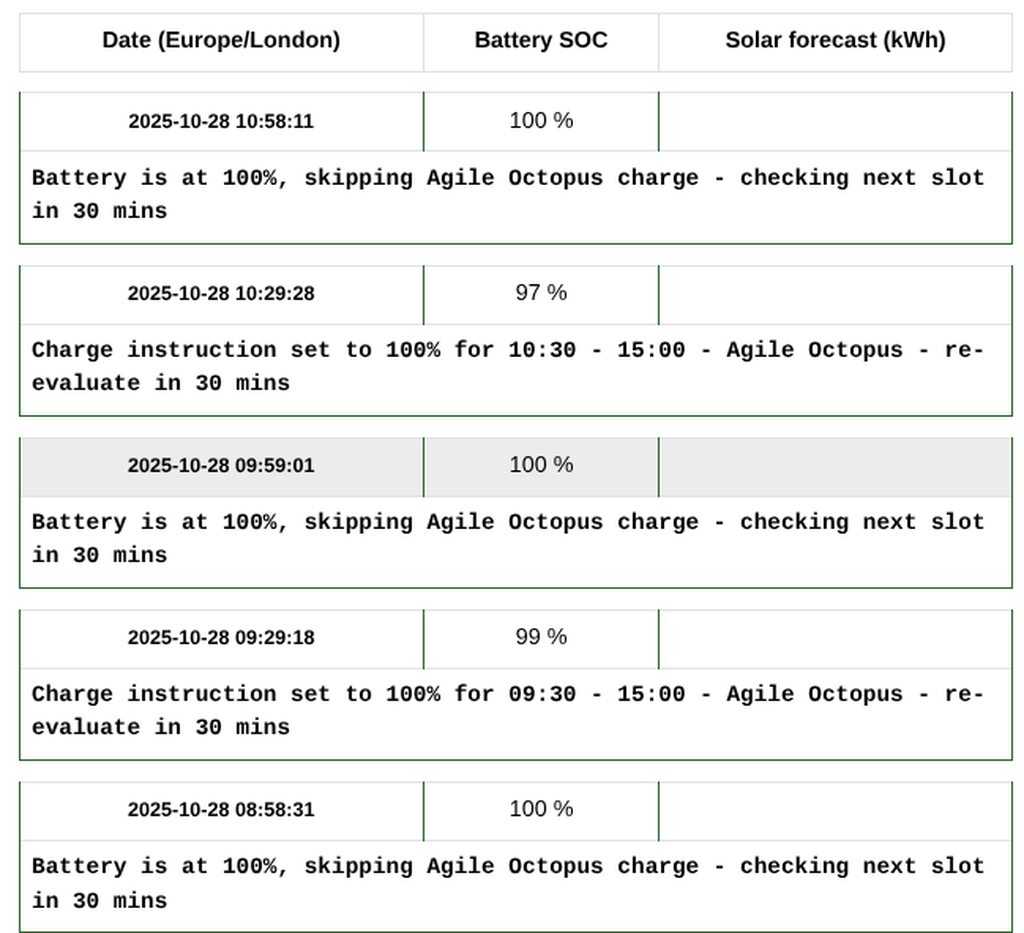This screenshot has height=933, width=1024.
Task: Click the Solar forecast (kWh) column header
Action: click(x=835, y=41)
